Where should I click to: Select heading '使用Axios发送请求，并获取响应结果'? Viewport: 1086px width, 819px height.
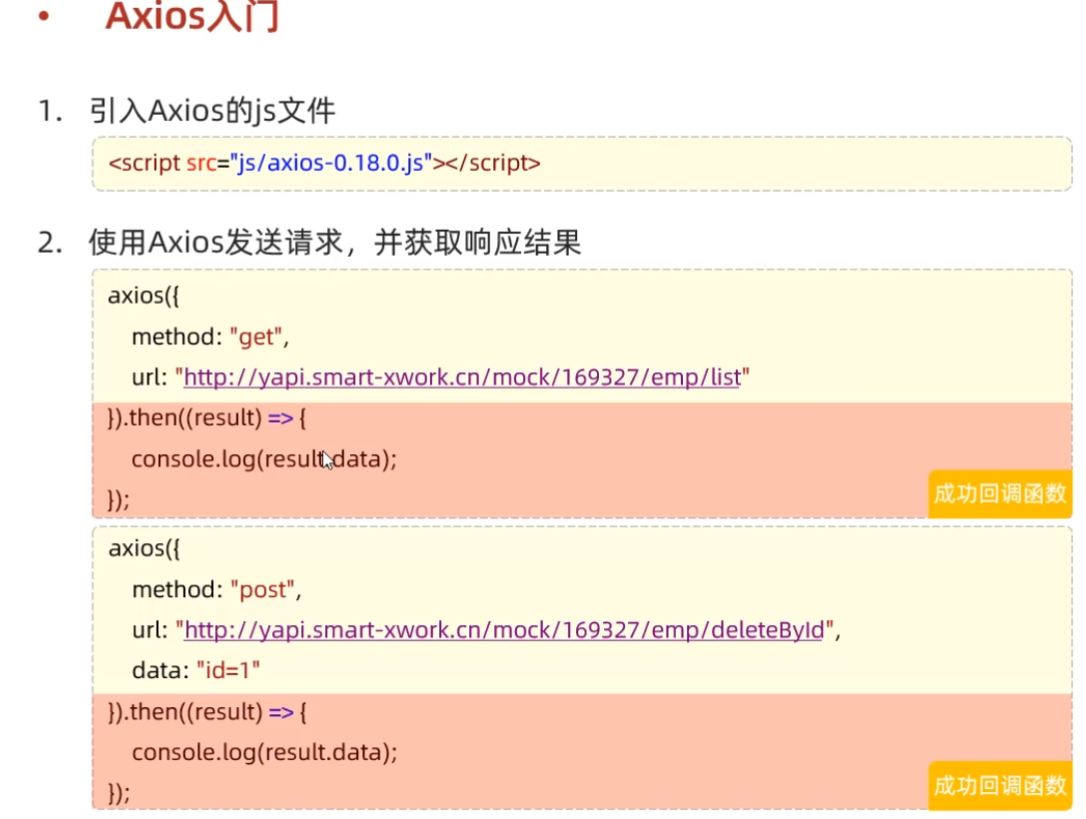(x=335, y=243)
